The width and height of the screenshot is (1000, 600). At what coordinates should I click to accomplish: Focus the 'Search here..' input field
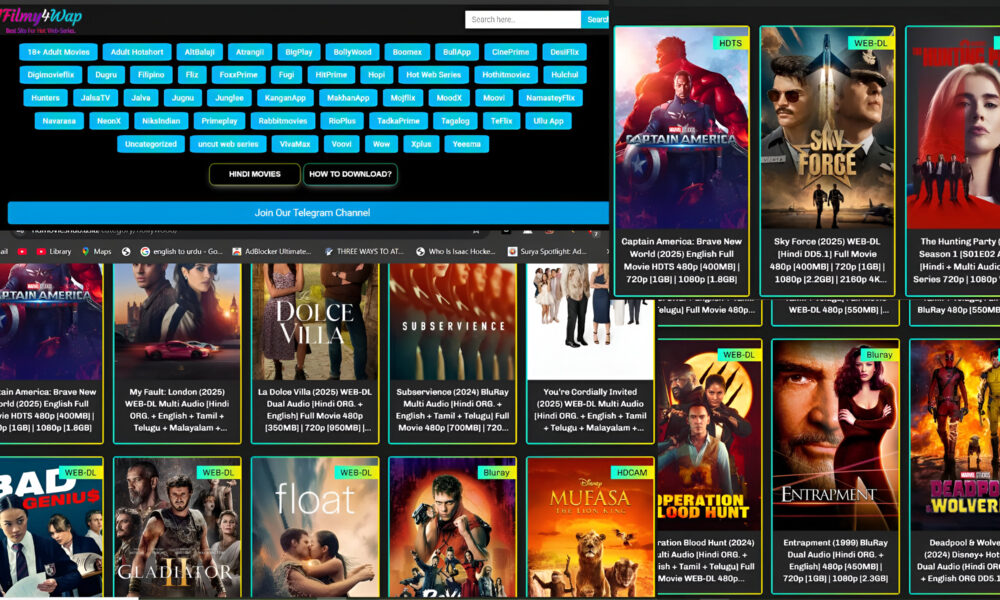(523, 20)
